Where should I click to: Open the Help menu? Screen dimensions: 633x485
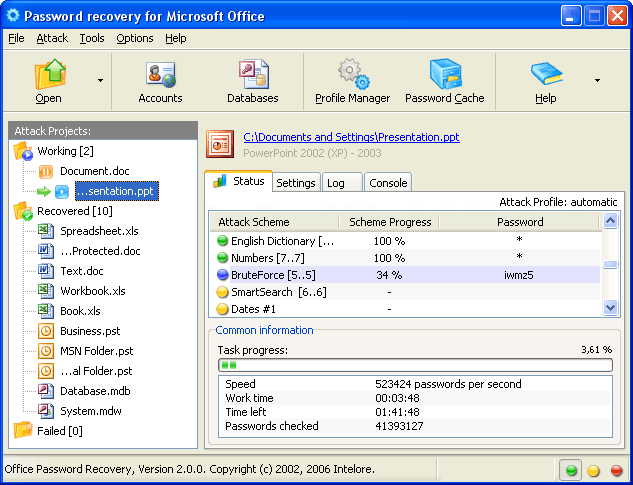(x=176, y=38)
